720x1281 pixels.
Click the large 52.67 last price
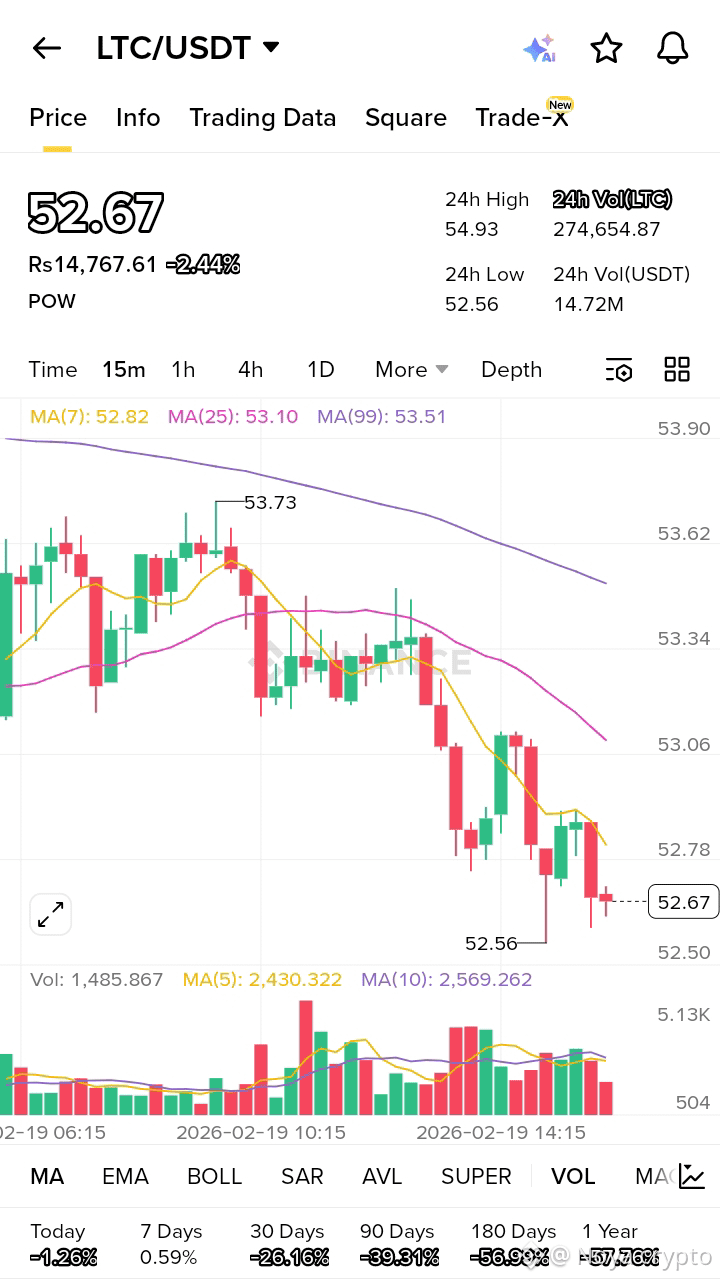(x=95, y=213)
